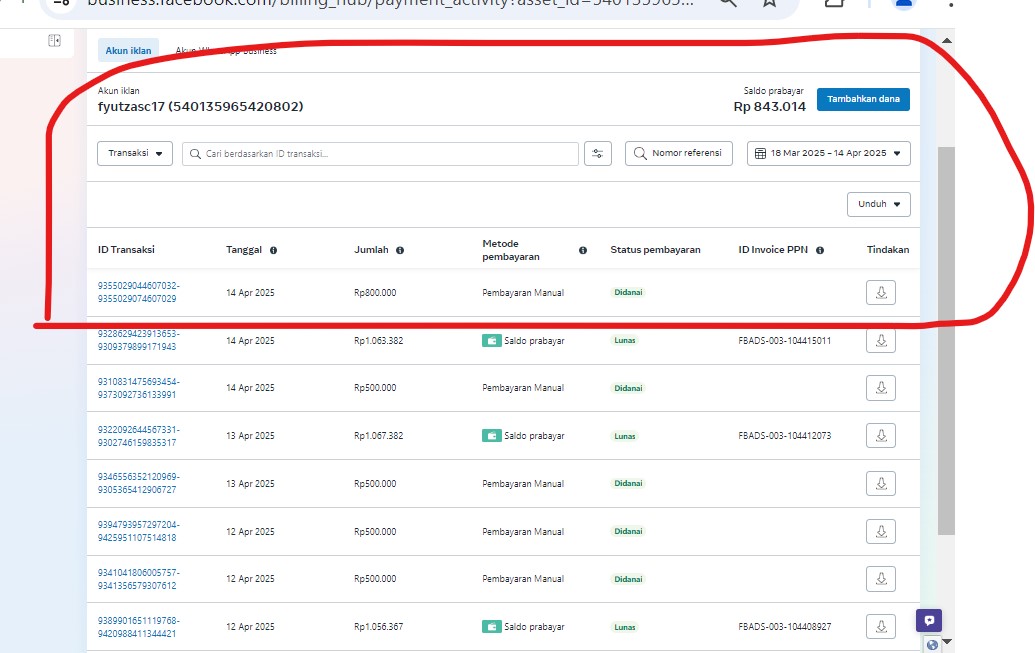Bookmark this page with the star icon

point(768,3)
